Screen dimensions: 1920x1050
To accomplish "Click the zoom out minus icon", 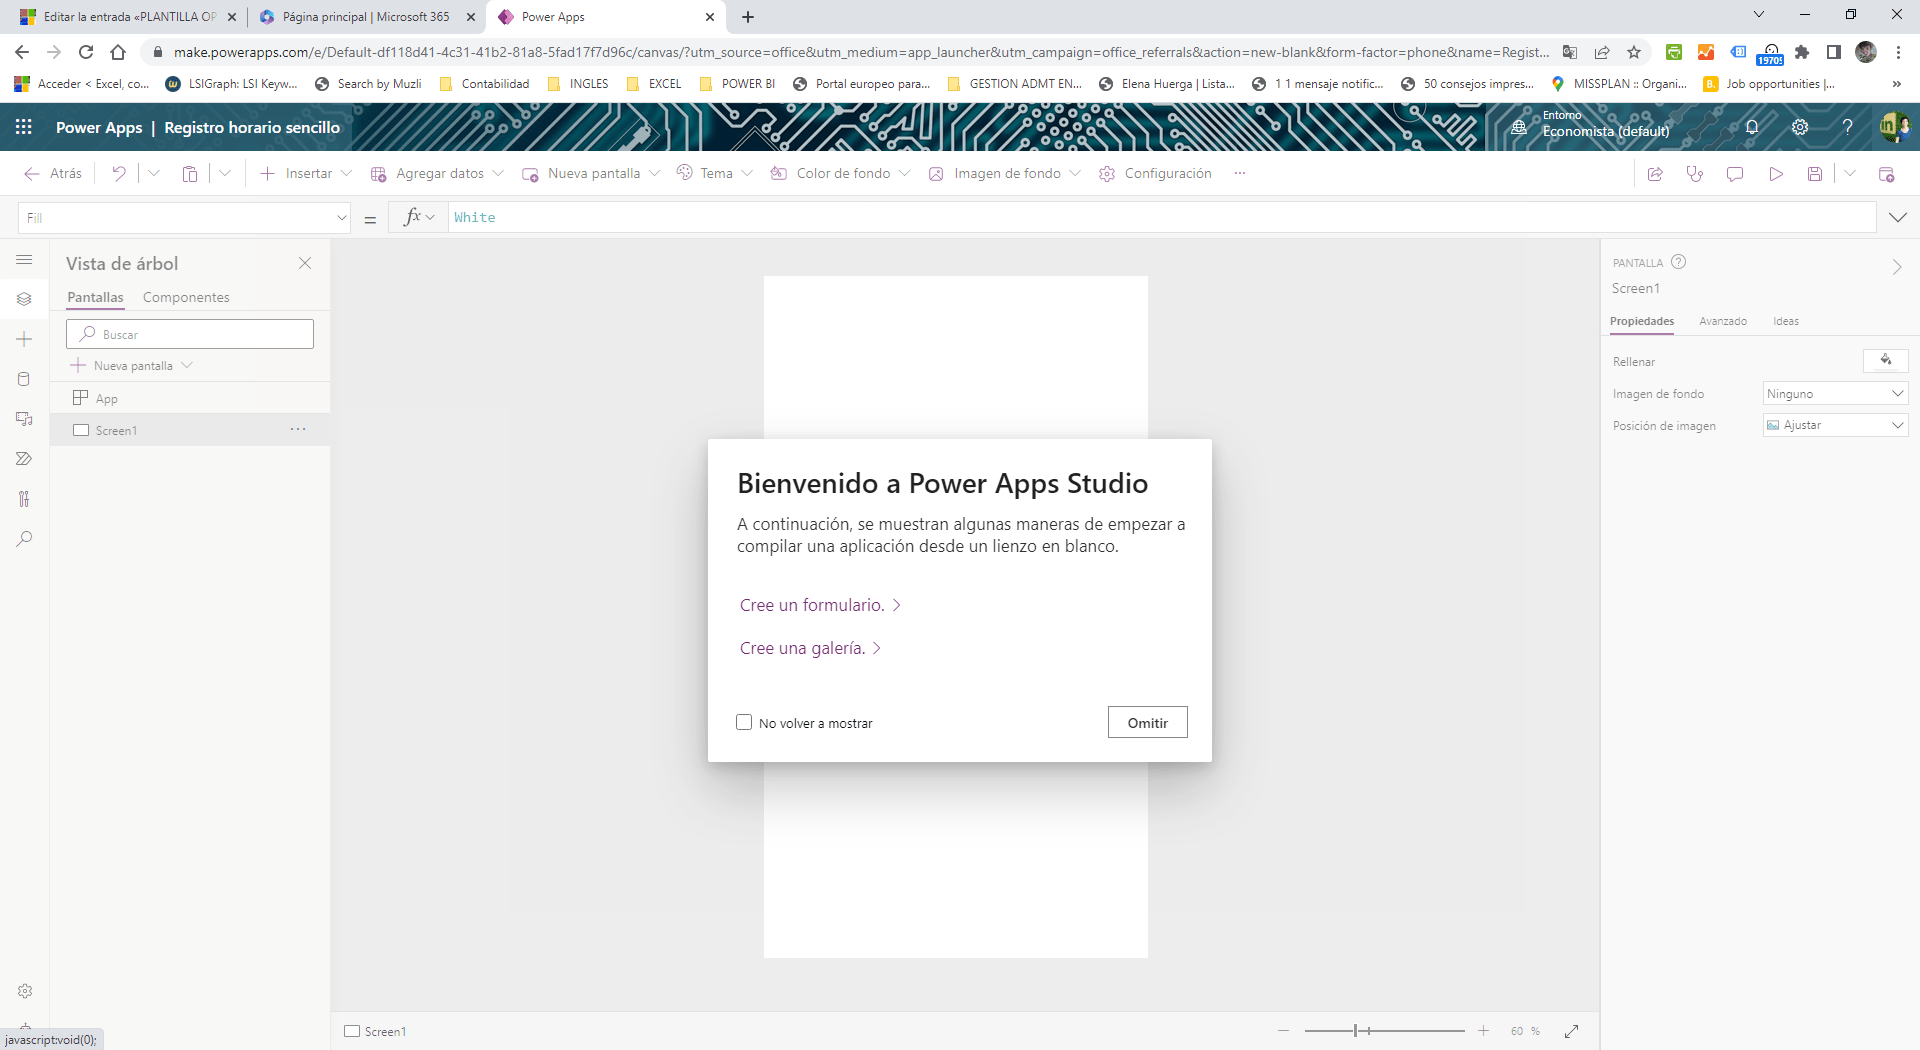I will [x=1283, y=1031].
